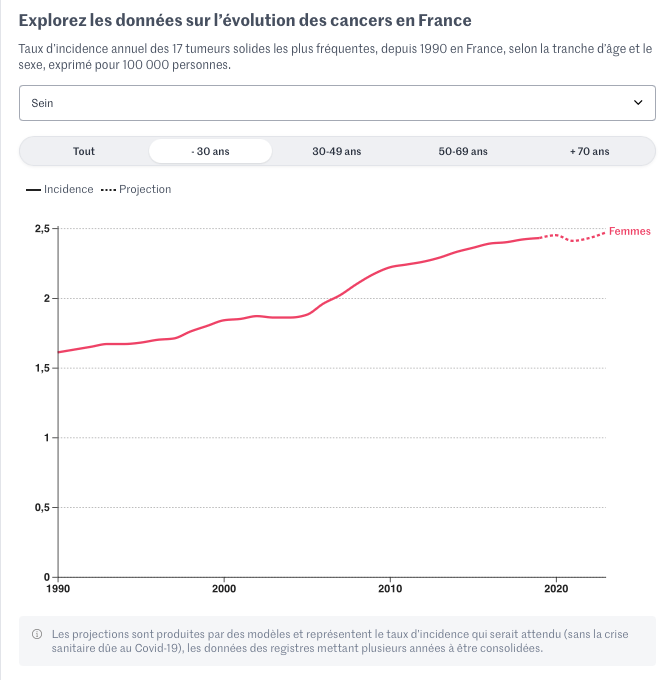The width and height of the screenshot is (669, 680).
Task: Click the 2020 x-axis year label
Action: point(556,589)
